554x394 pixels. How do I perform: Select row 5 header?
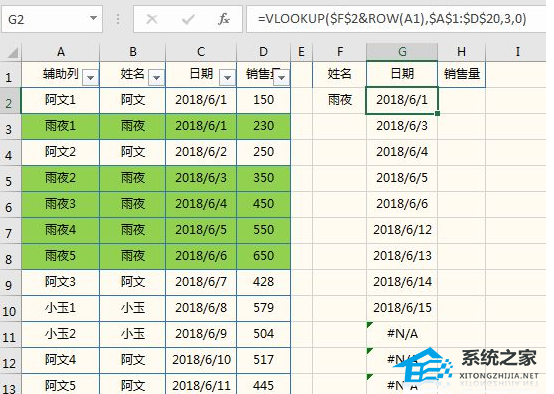tap(11, 179)
